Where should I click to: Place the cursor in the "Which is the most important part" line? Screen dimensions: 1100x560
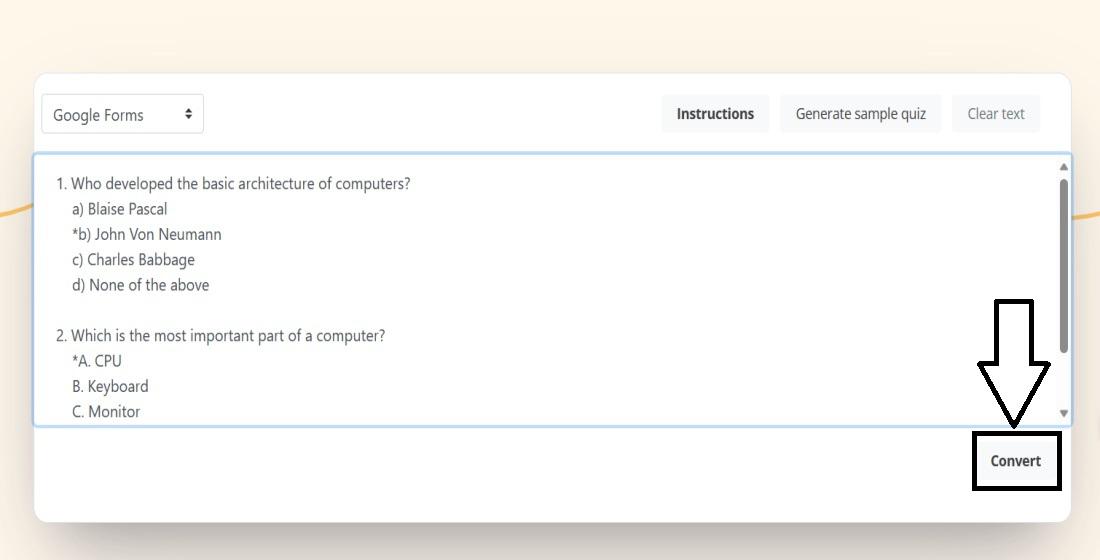pyautogui.click(x=220, y=335)
